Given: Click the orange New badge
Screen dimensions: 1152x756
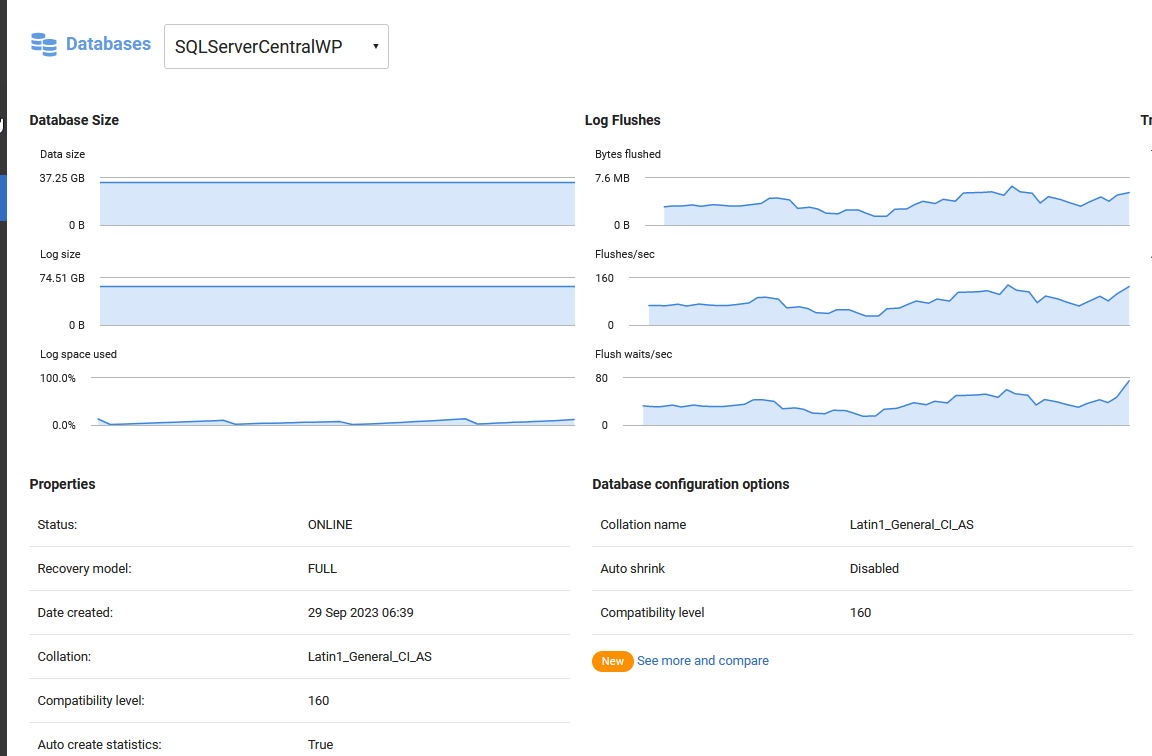Looking at the screenshot, I should click(612, 661).
